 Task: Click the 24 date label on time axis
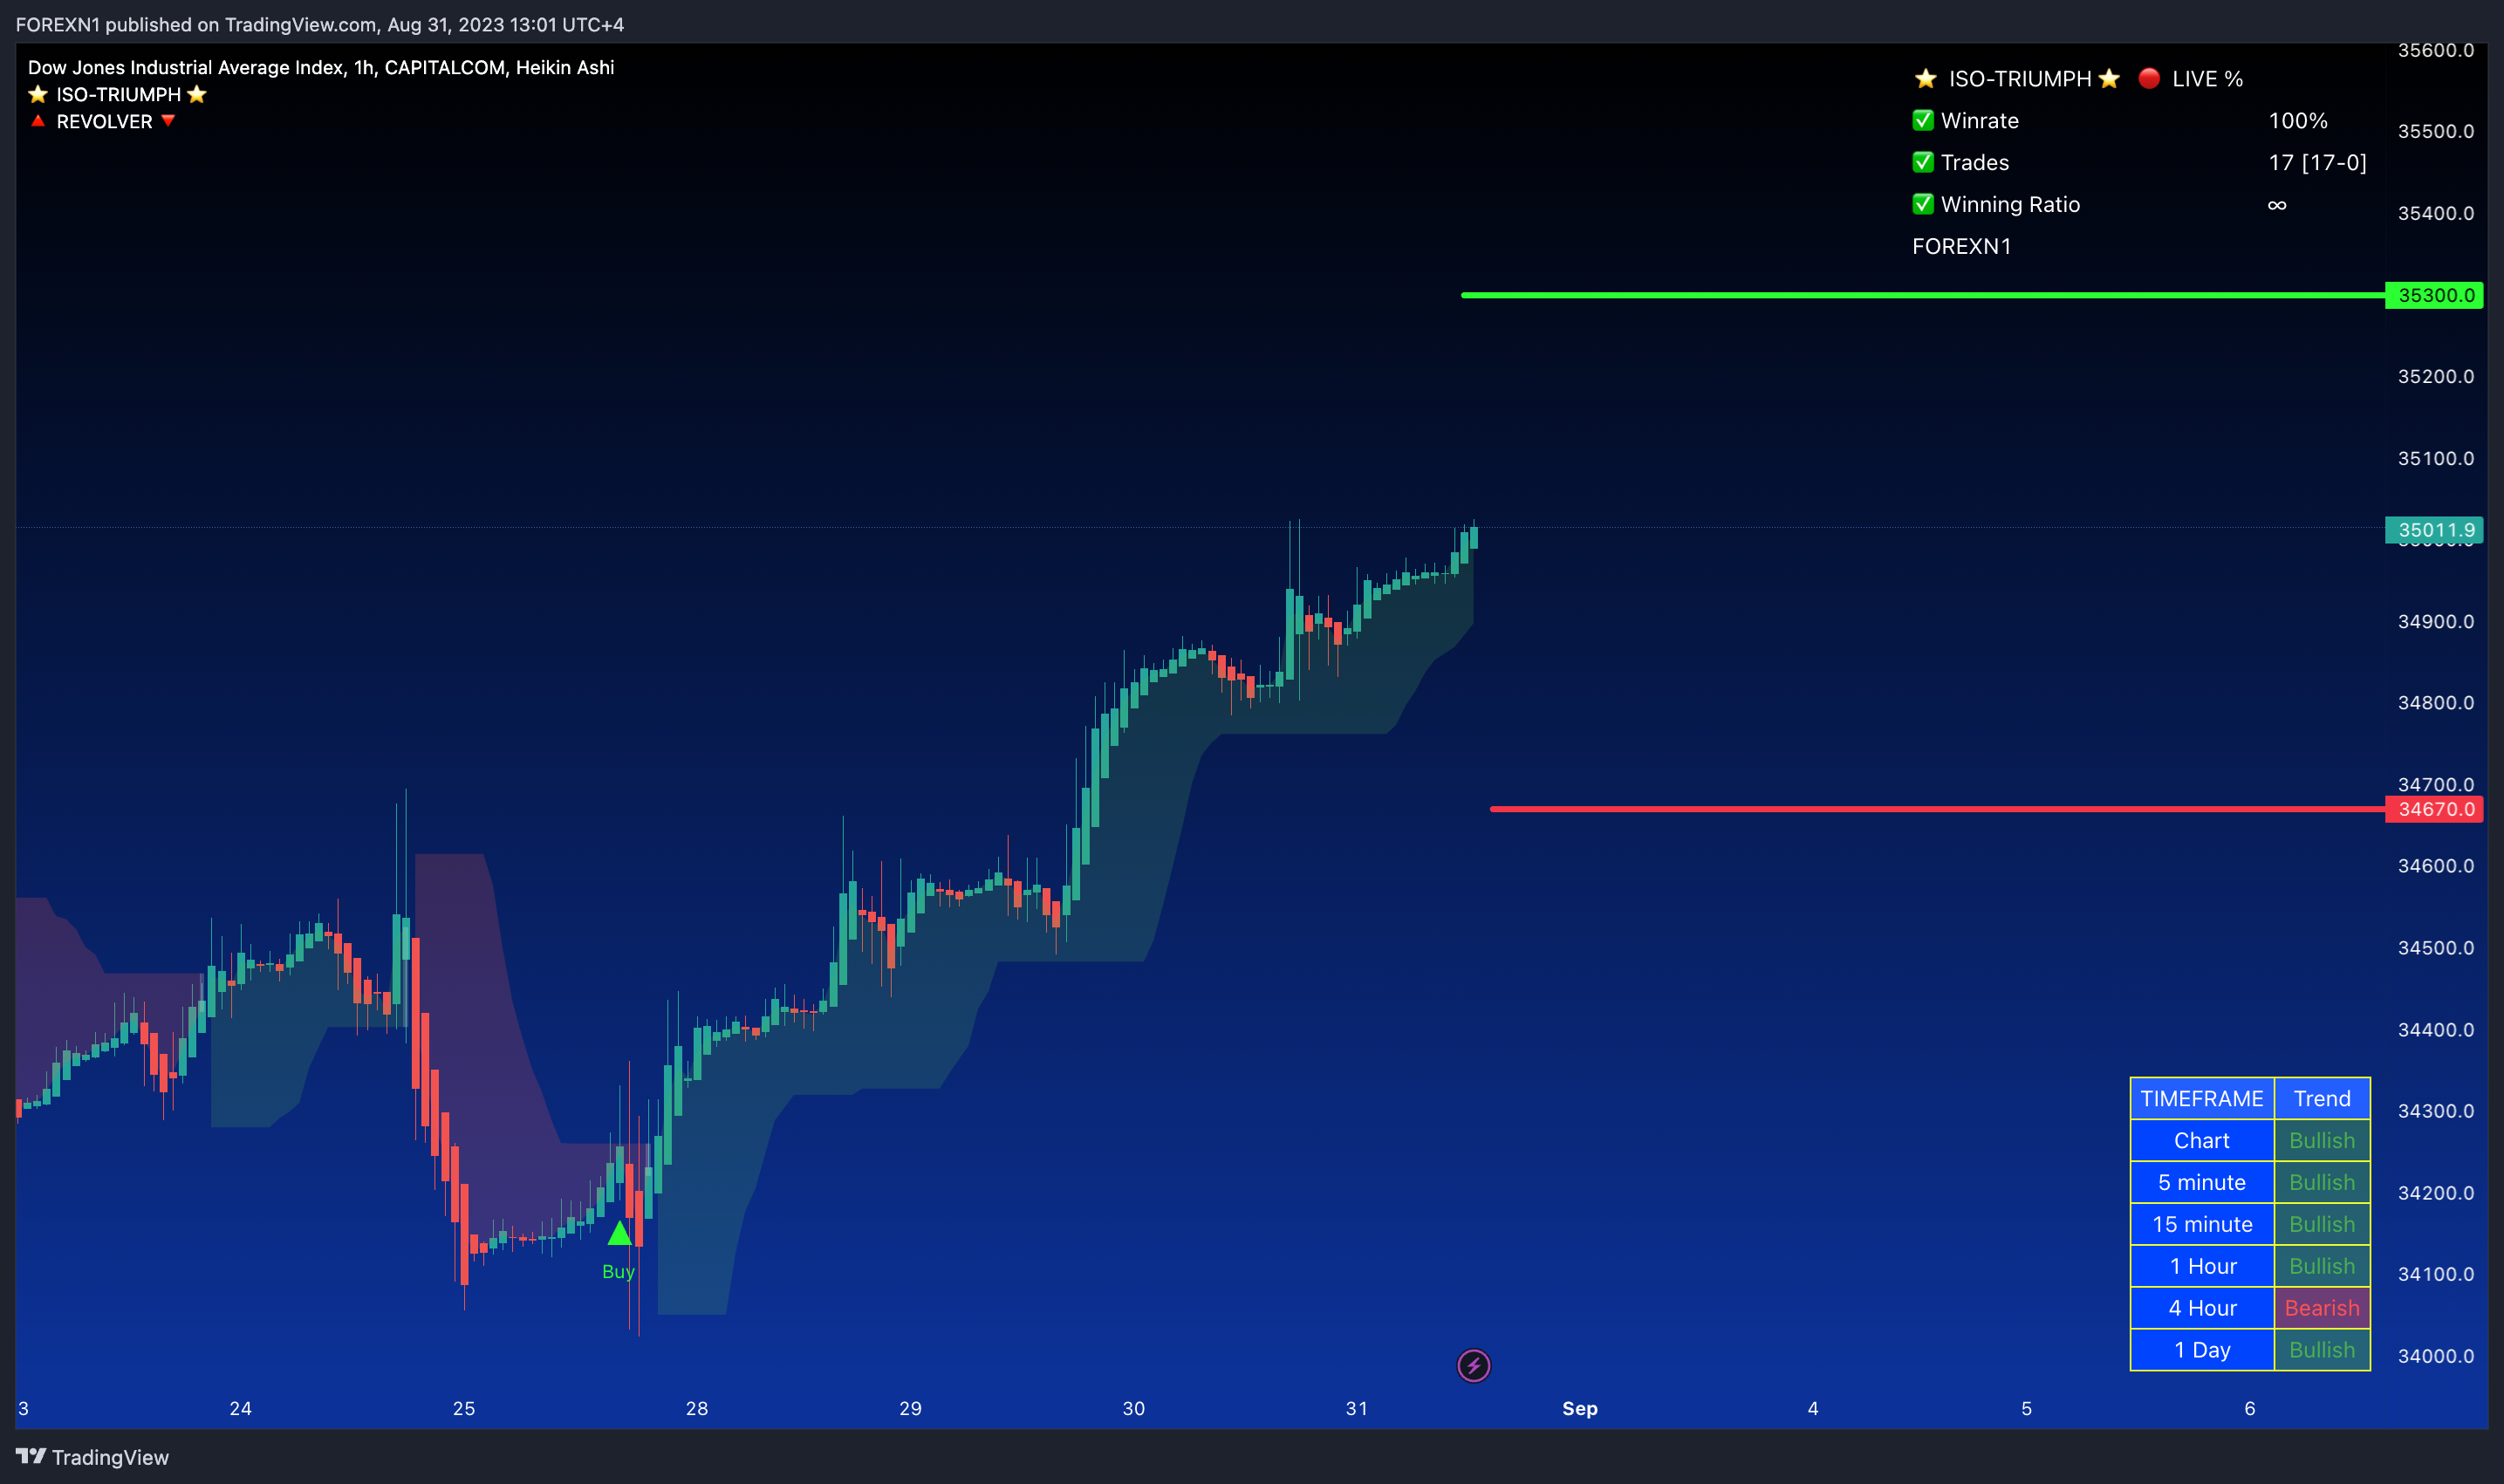(240, 1408)
